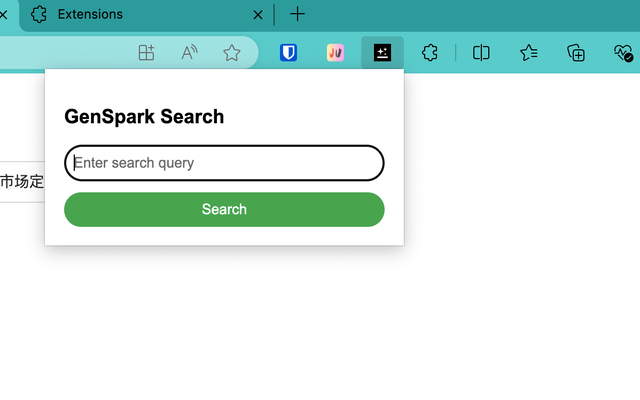Open the Favorites list icon
The width and height of the screenshot is (640, 400).
[x=529, y=53]
